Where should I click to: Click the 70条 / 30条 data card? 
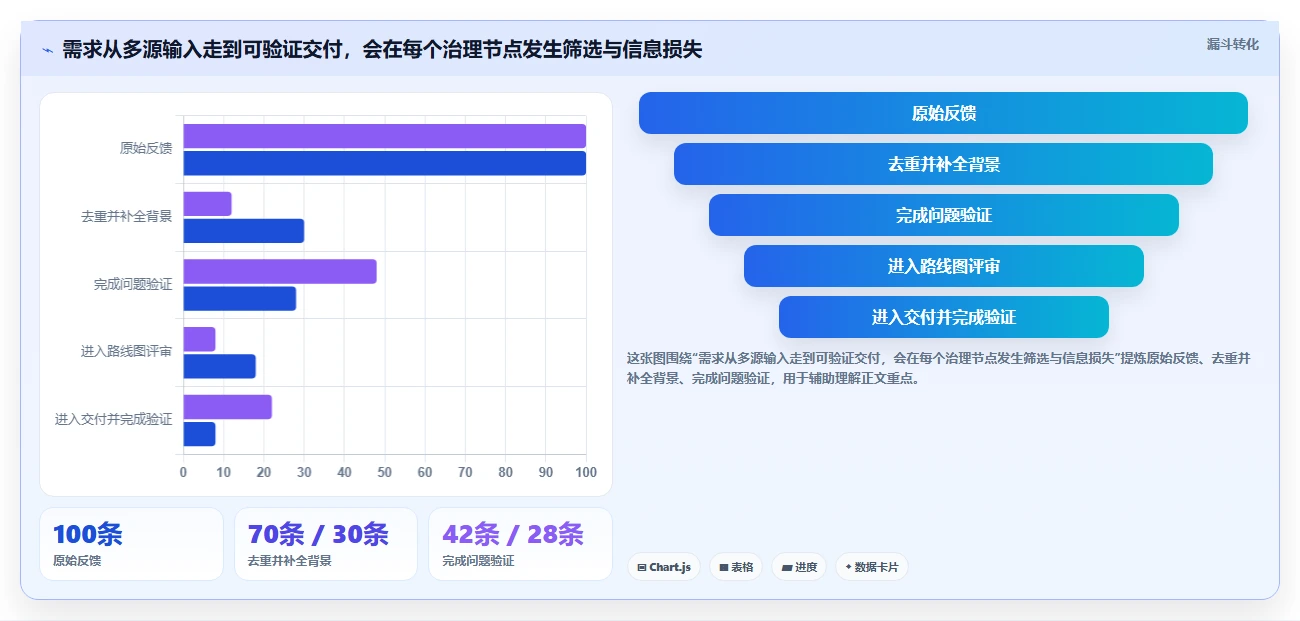(325, 544)
